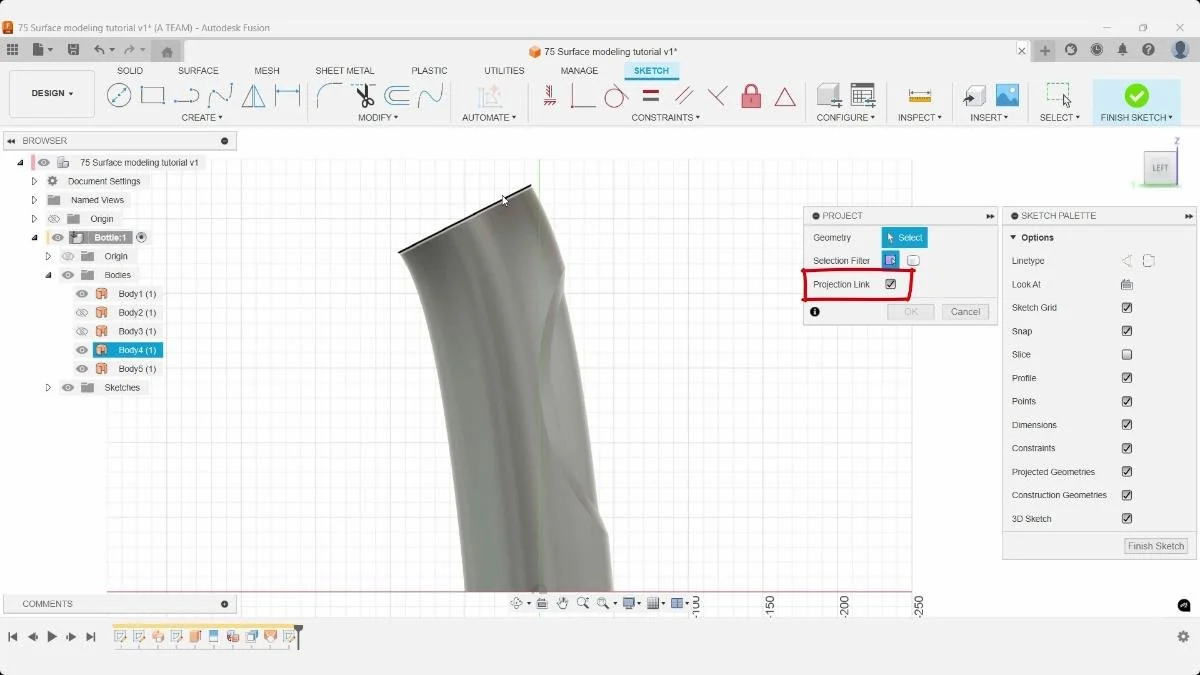Select the Fit Point Spline tool
Screen dimensions: 1200x675
(x=221, y=95)
